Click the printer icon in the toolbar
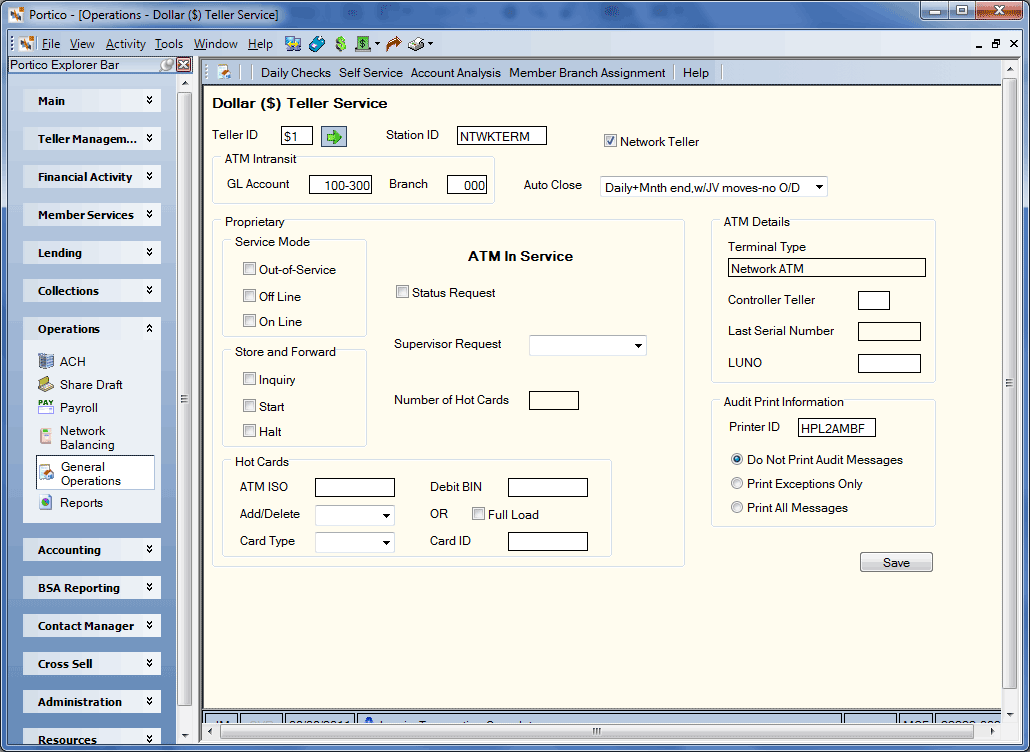The image size is (1030, 752). tap(416, 44)
